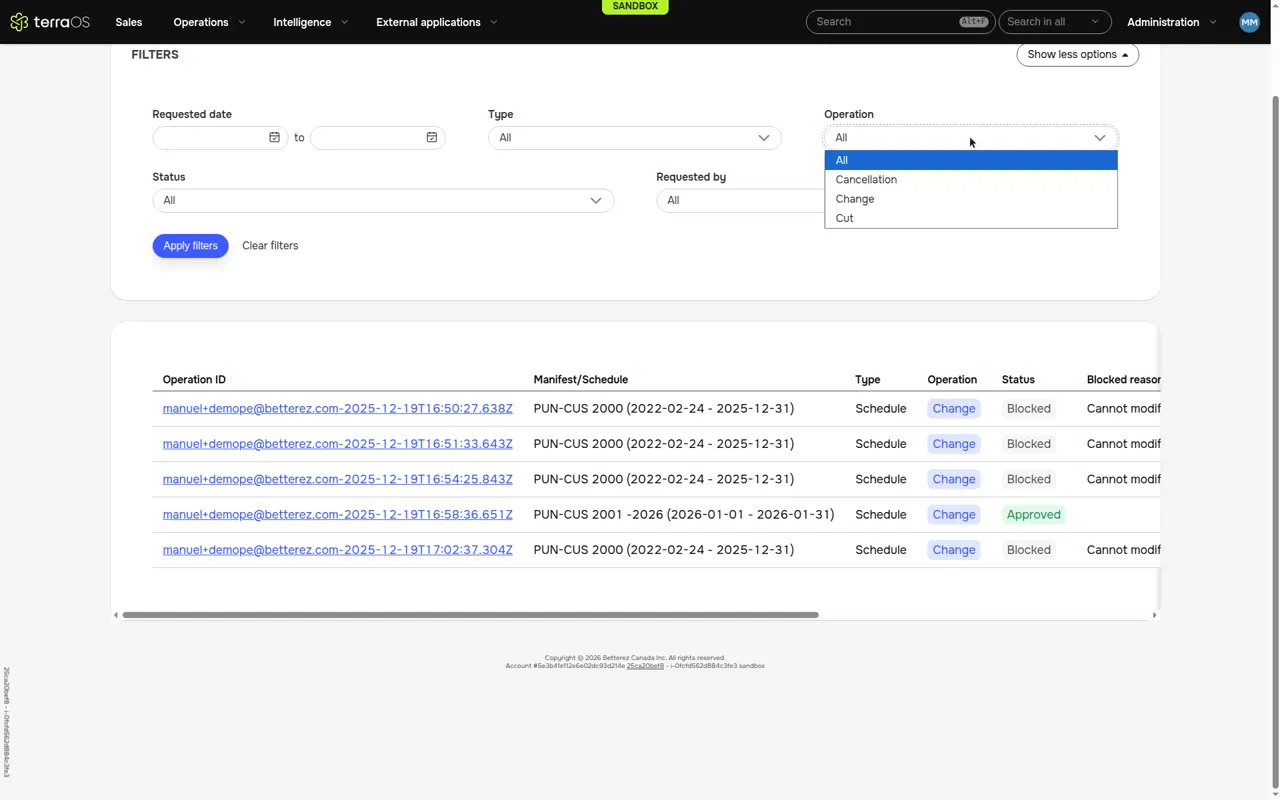
Task: Click the table horizontal scrollbar thumb
Action: click(x=470, y=615)
